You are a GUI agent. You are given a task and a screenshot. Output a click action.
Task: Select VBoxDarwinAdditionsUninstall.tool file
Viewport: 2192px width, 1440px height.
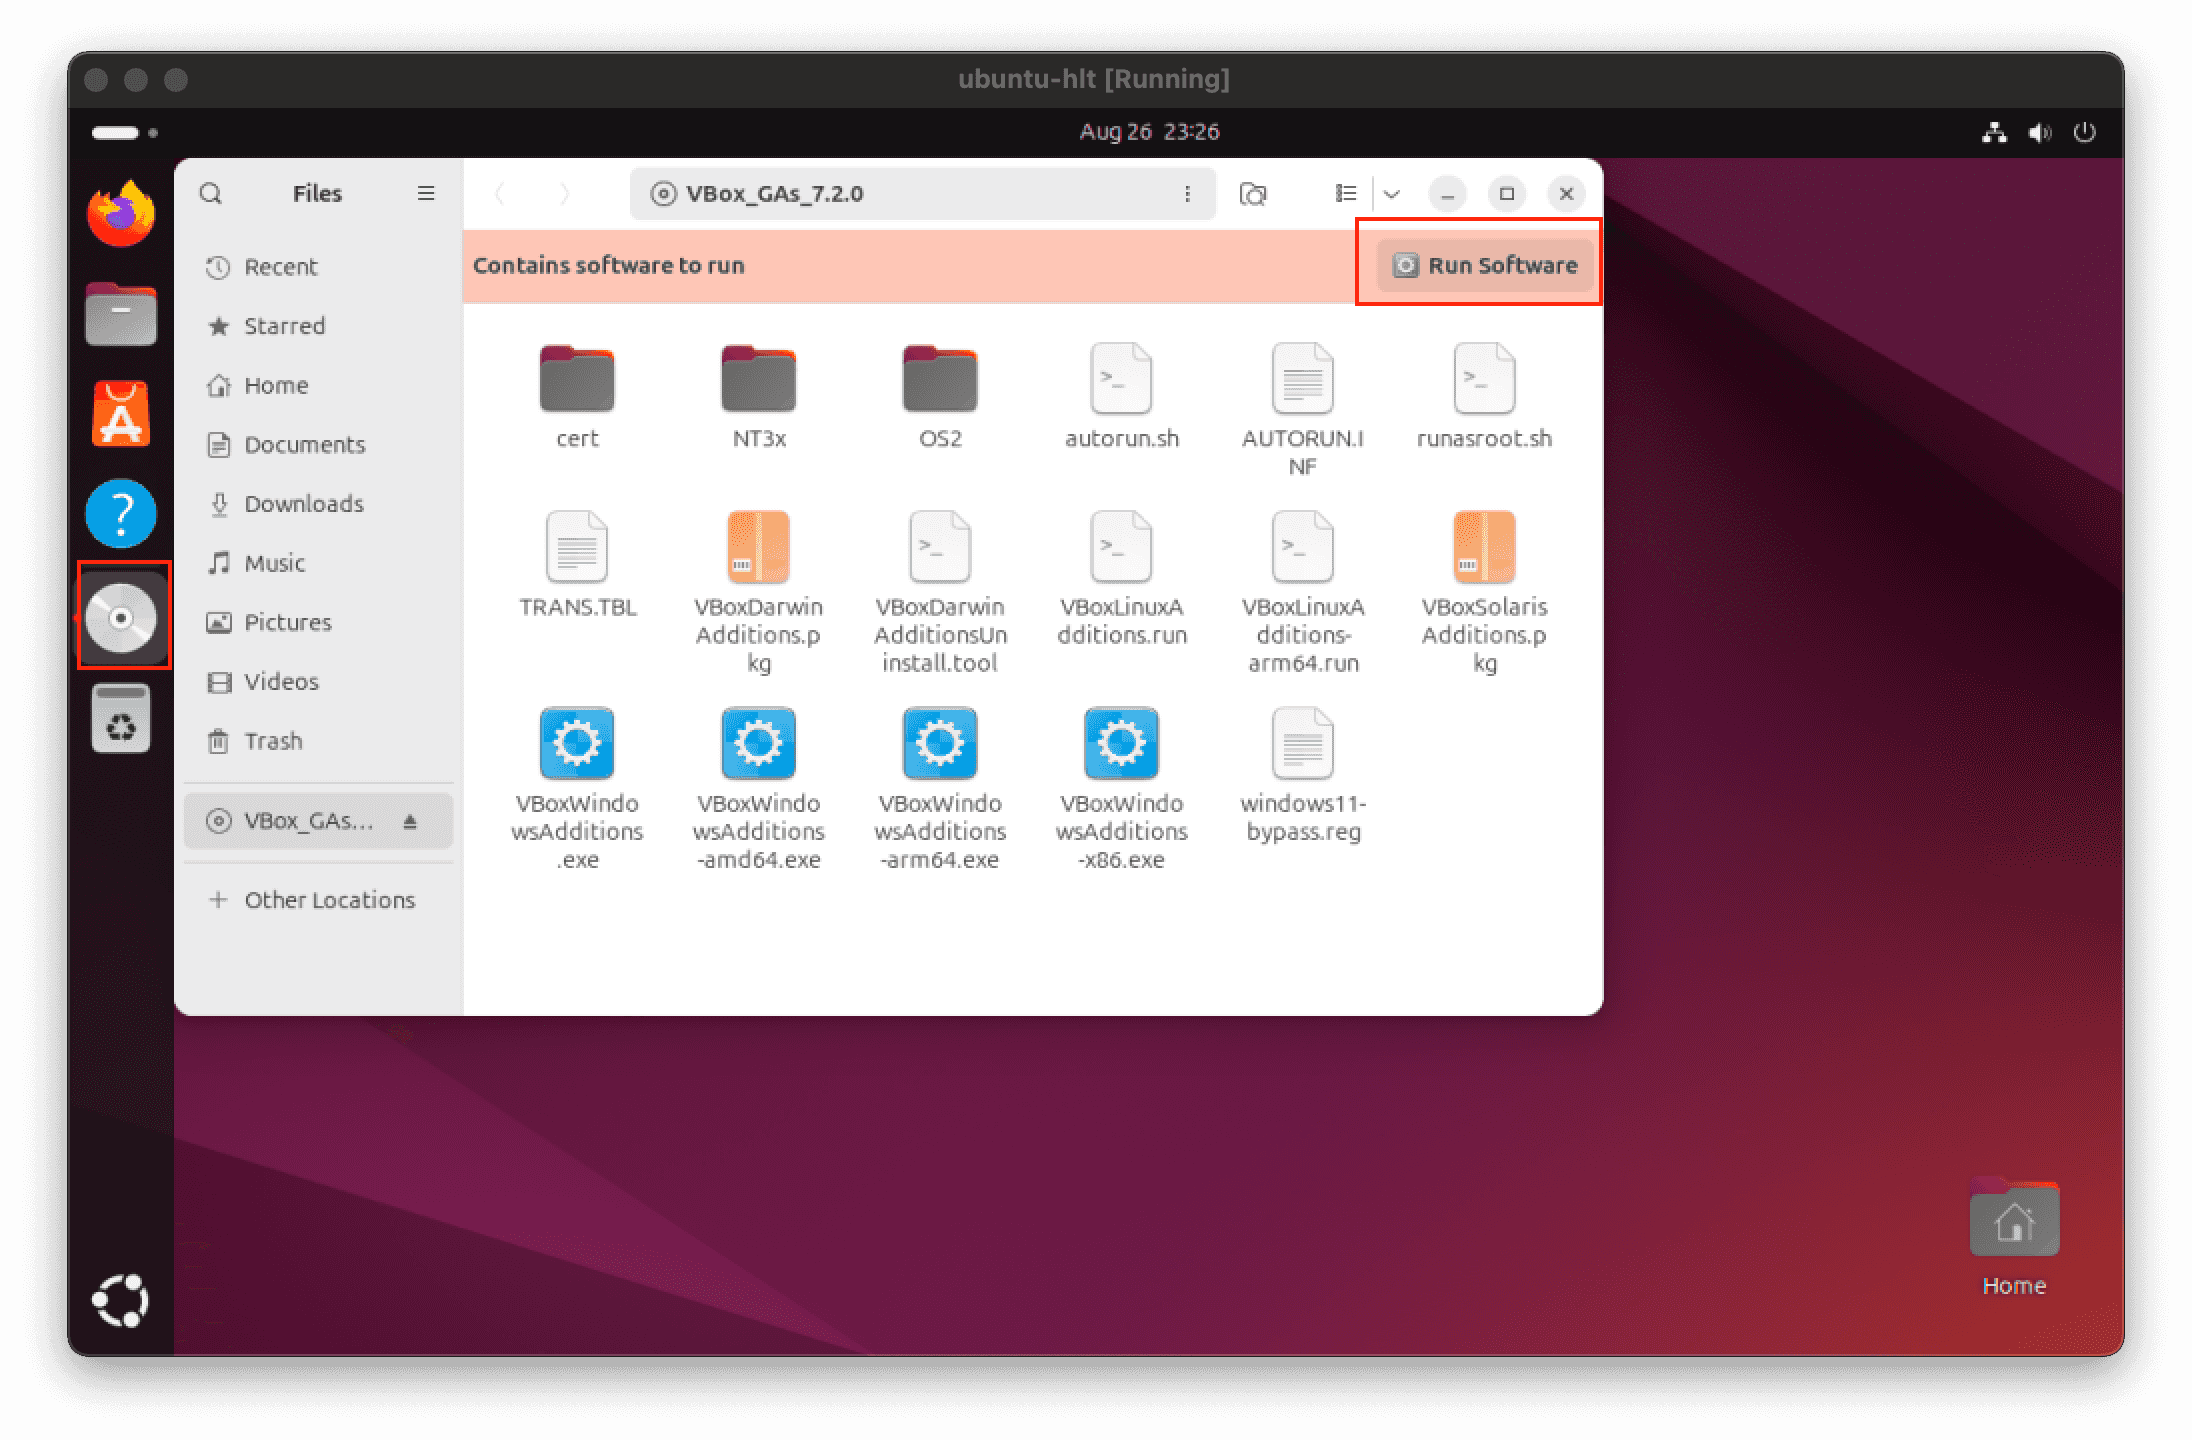[940, 592]
